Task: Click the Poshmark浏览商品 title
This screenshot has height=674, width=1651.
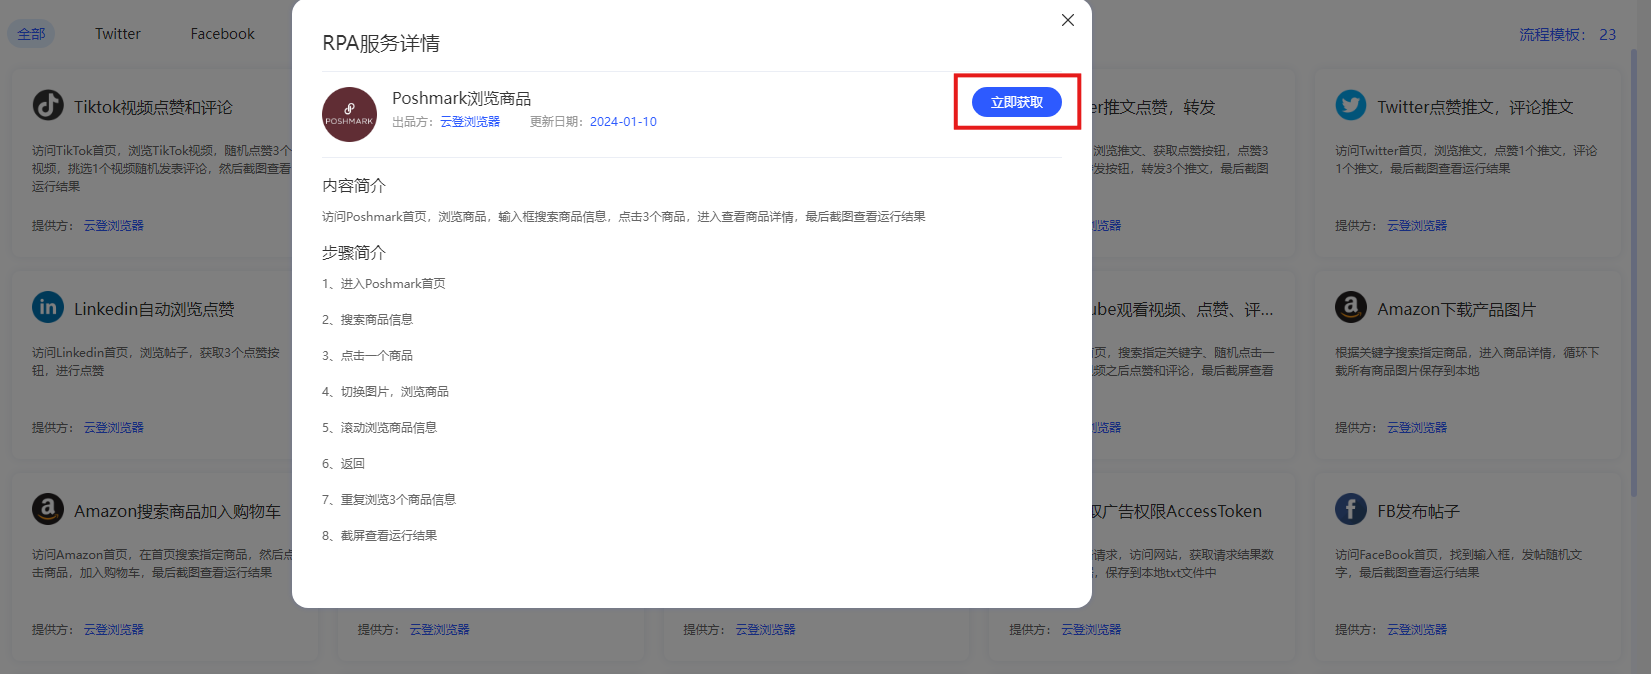Action: 461,98
